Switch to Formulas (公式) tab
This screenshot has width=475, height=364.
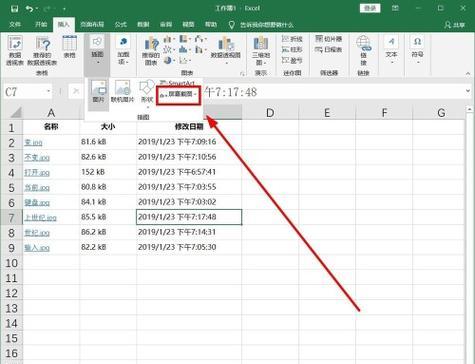120,25
